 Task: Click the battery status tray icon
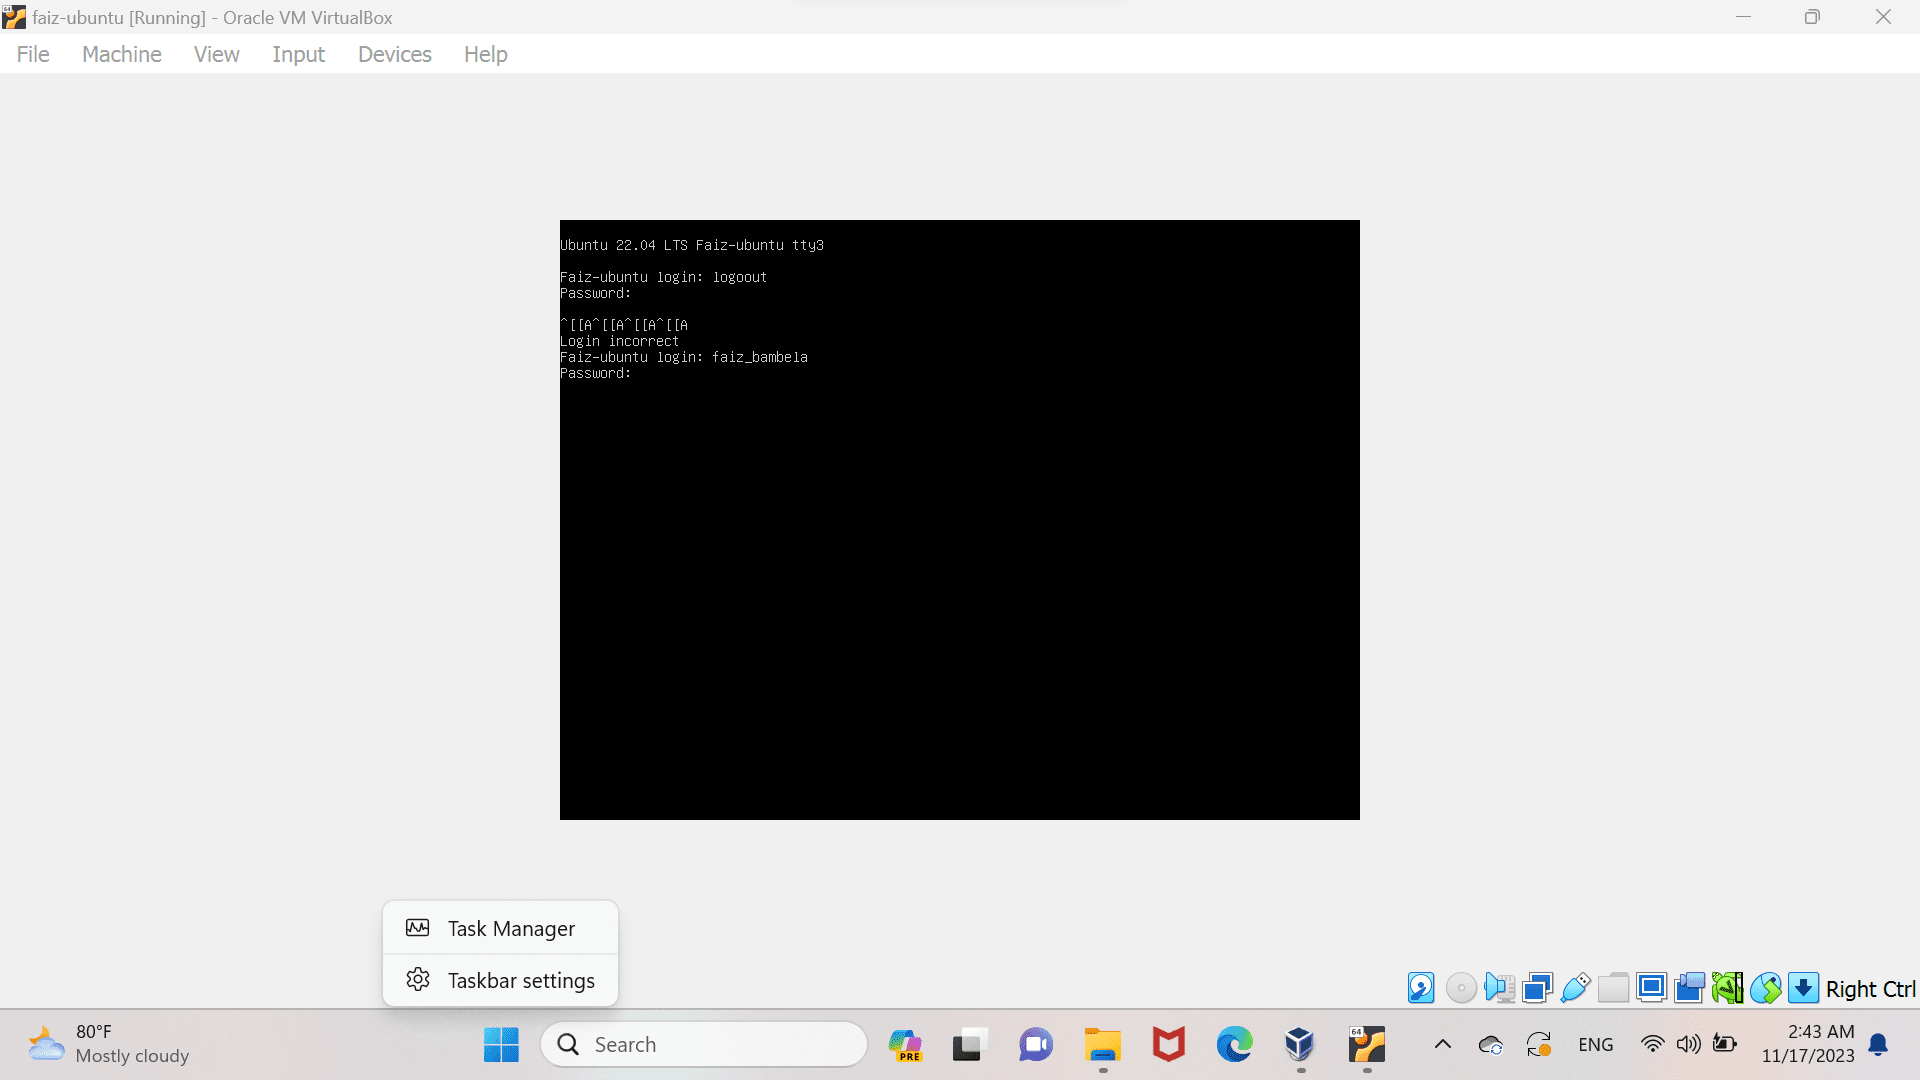[1725, 1045]
